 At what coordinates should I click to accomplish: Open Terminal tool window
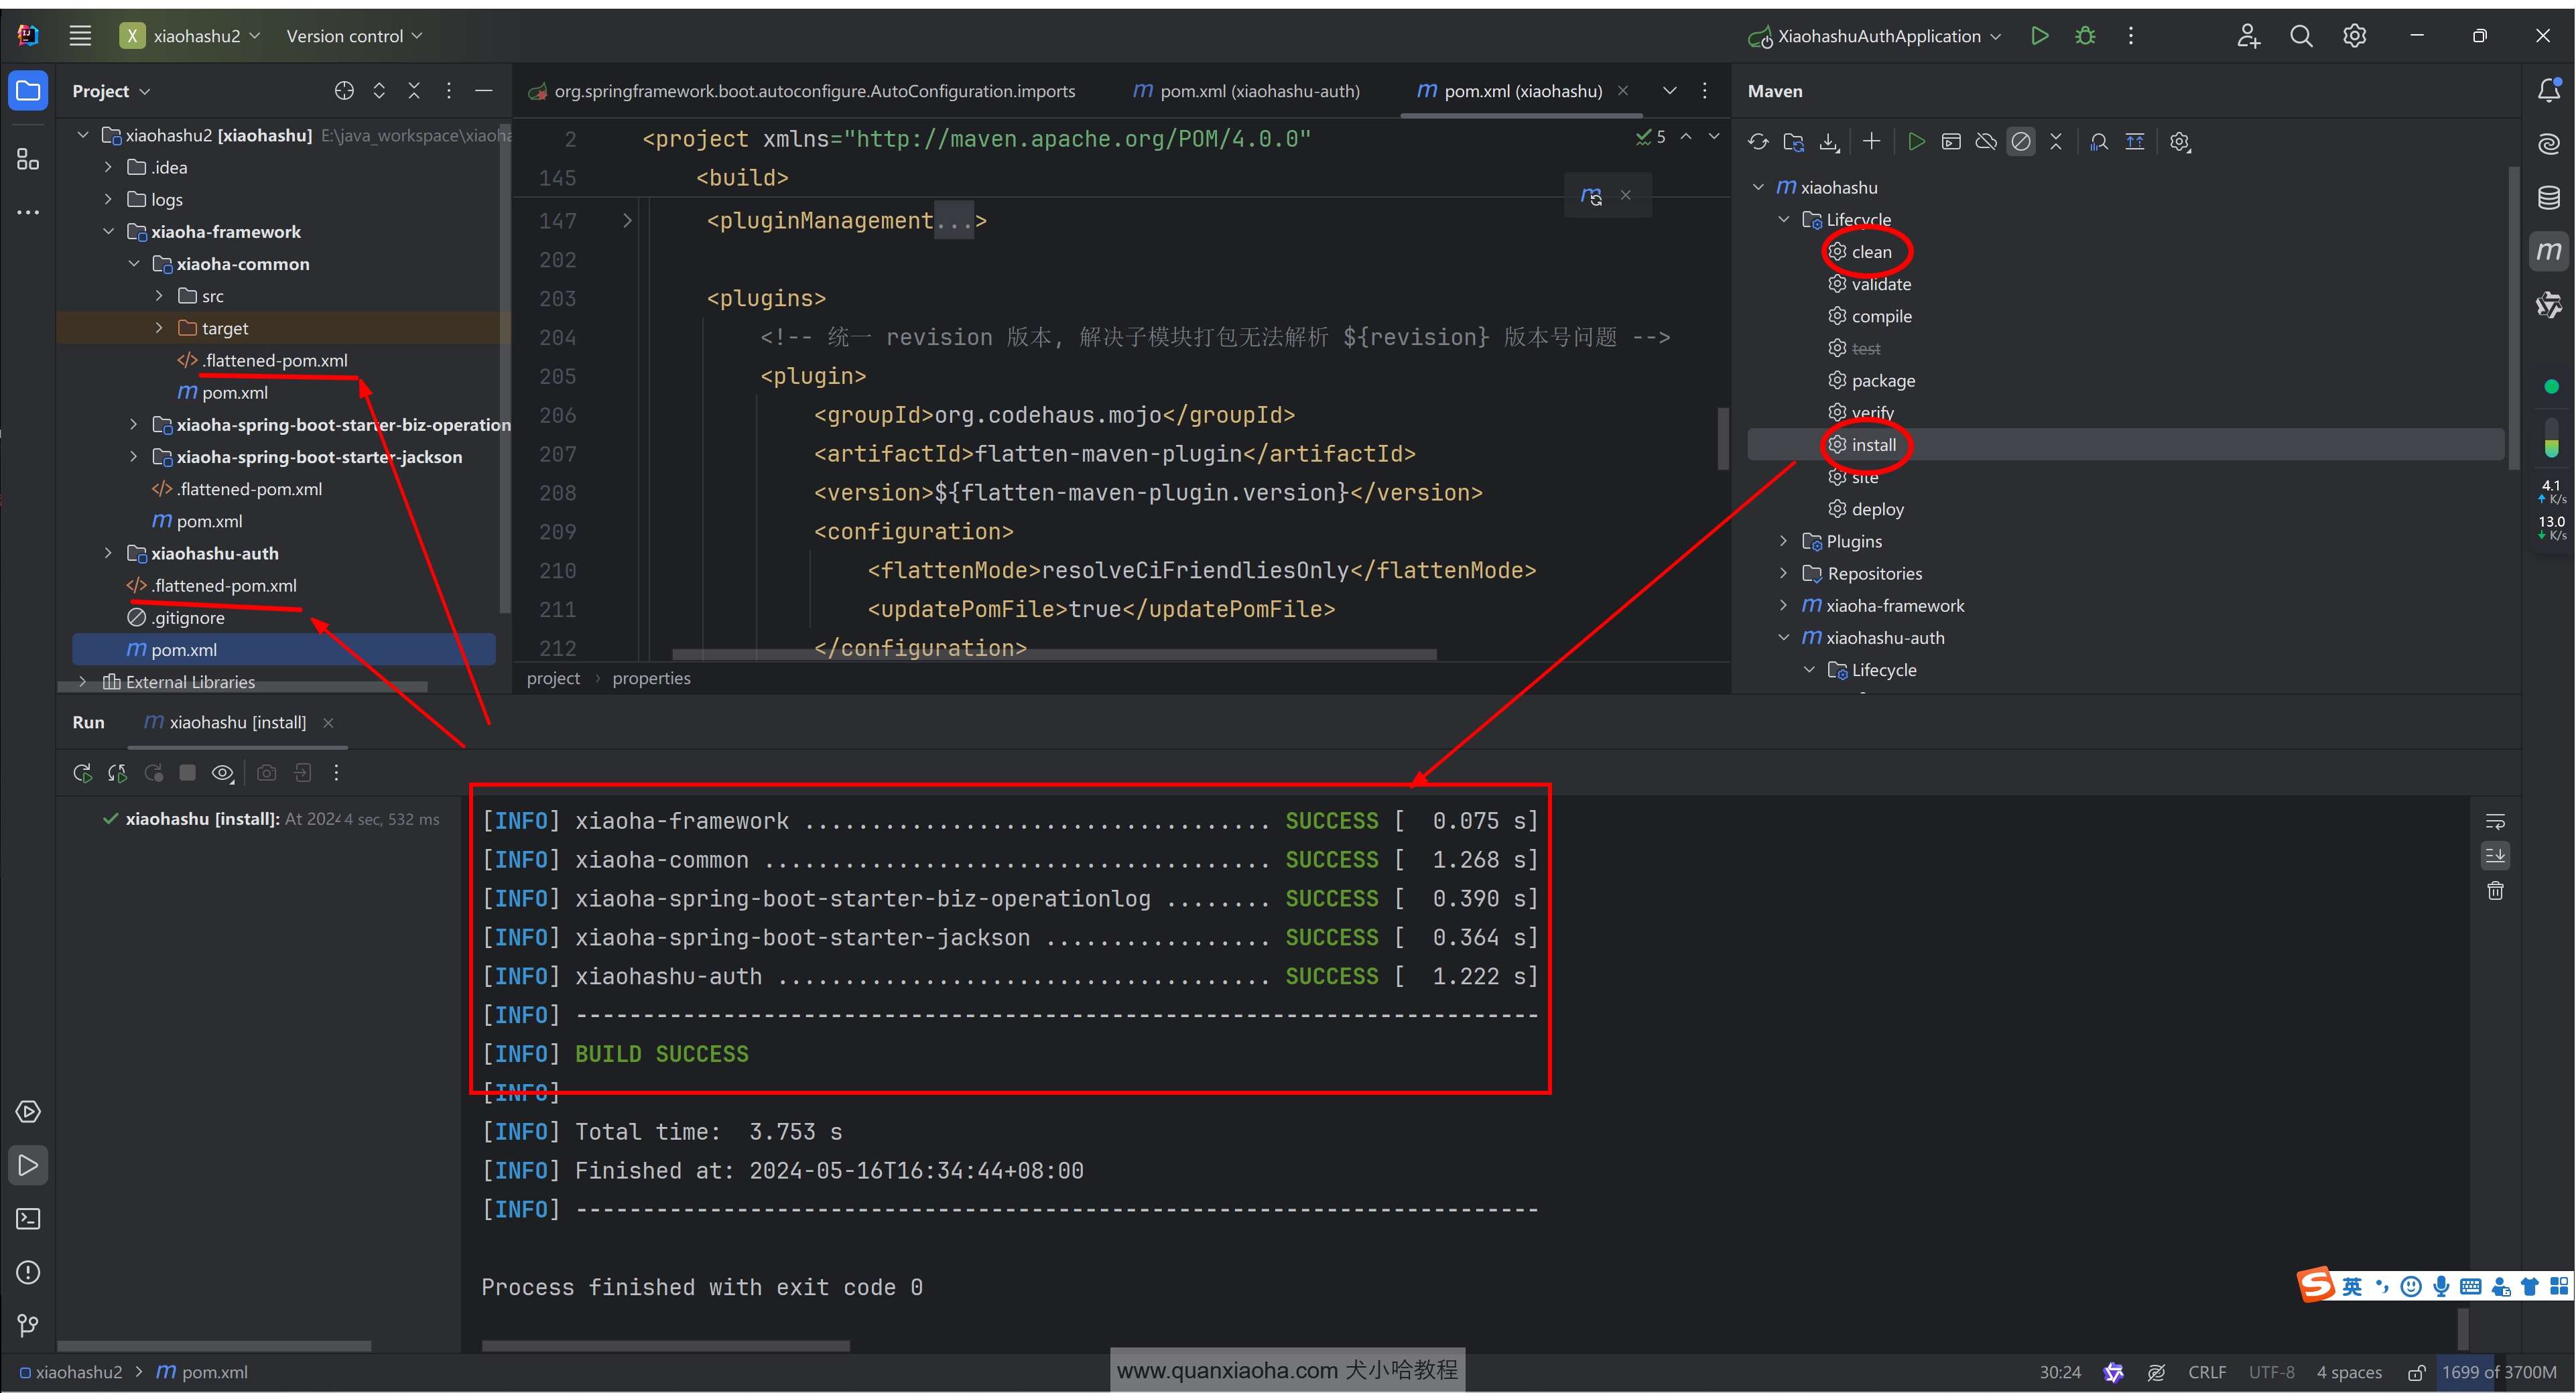point(28,1219)
